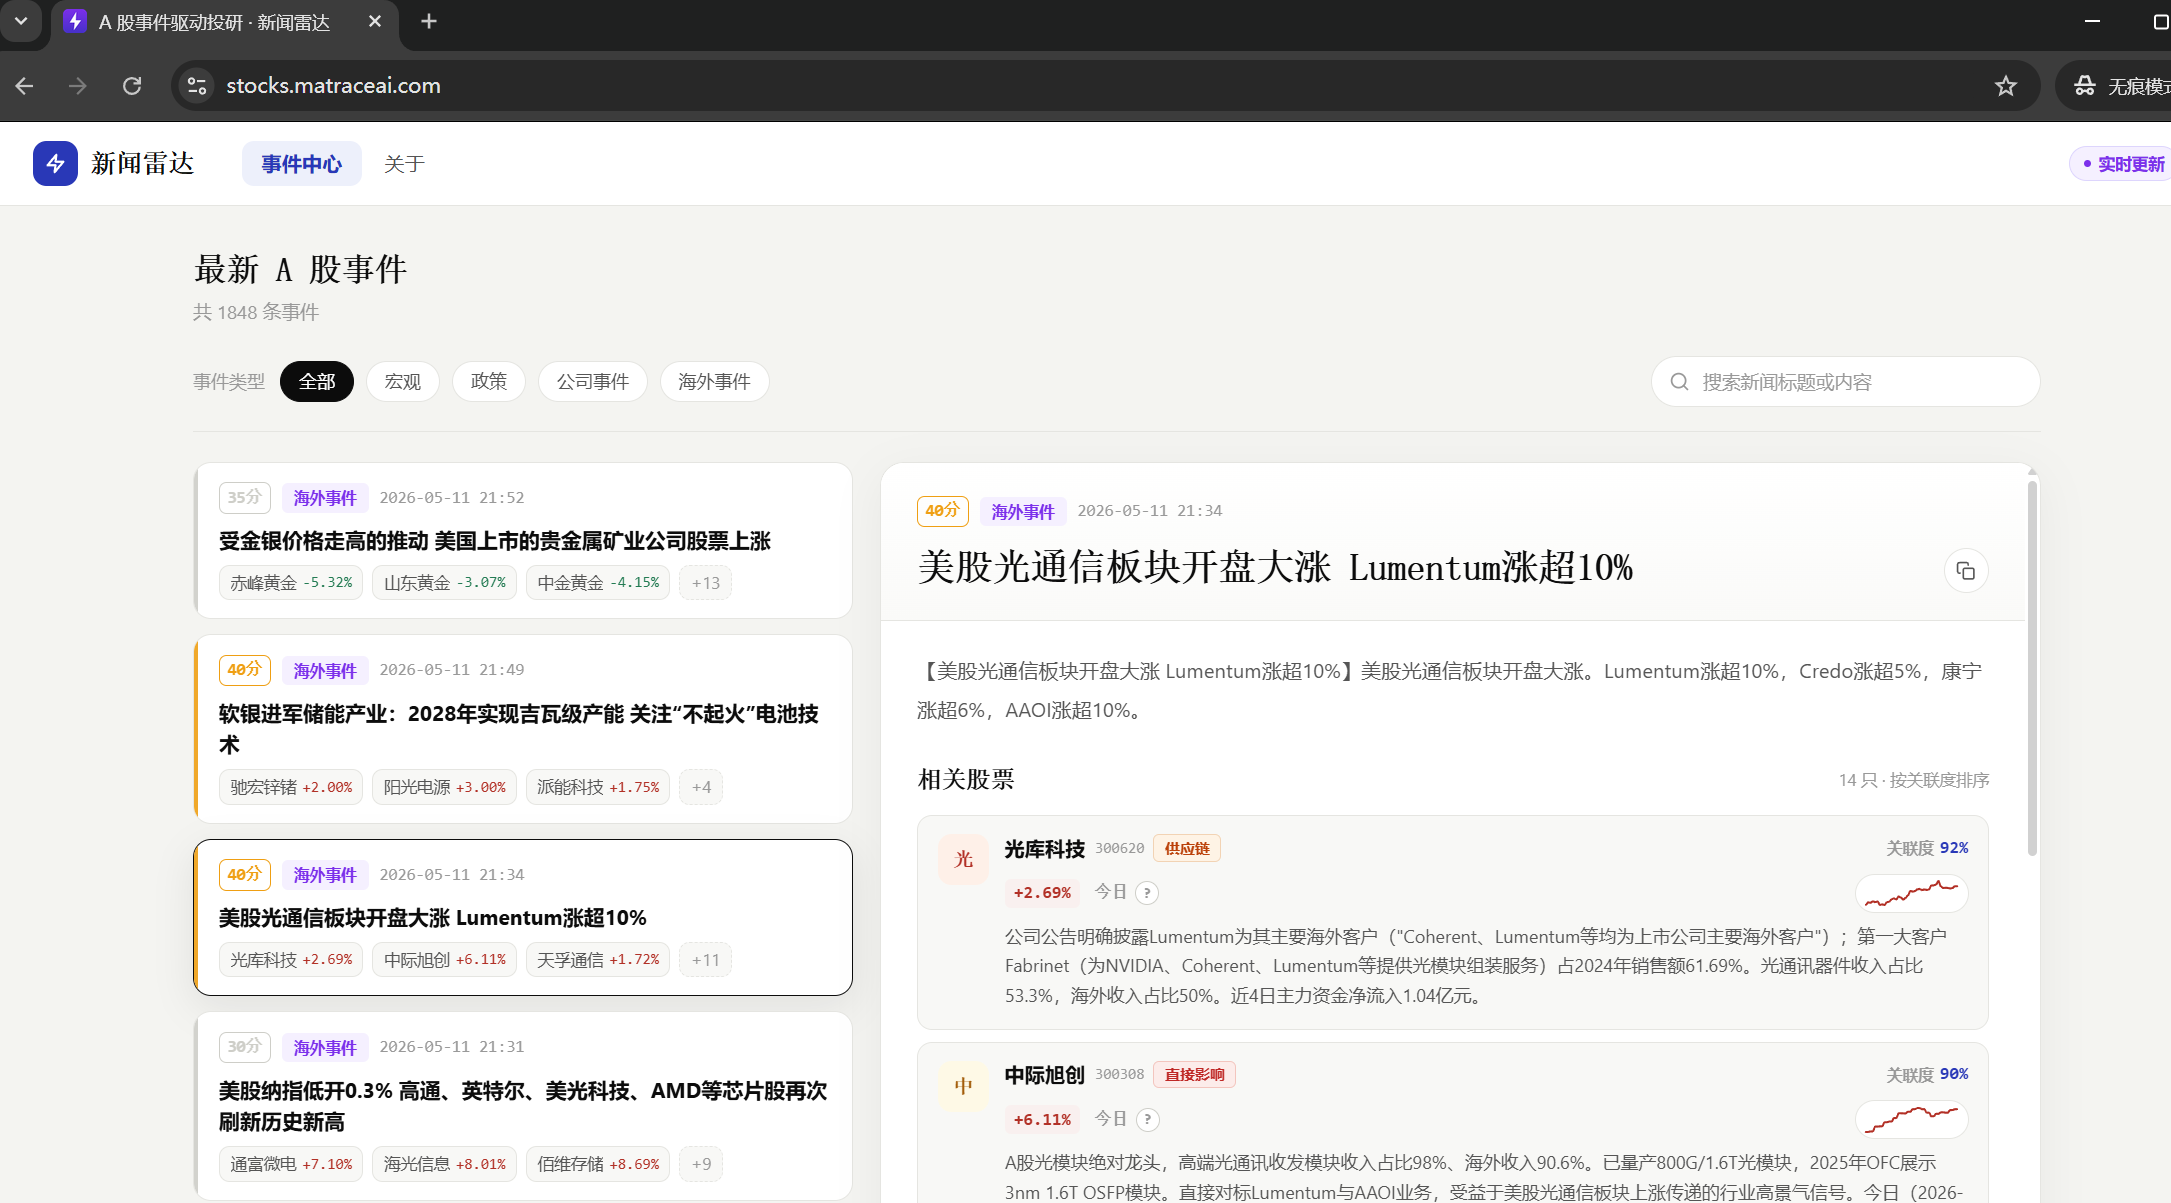Click the 光库科技 sparkline chart thumbnail
Image resolution: width=2171 pixels, height=1203 pixels.
[1912, 893]
